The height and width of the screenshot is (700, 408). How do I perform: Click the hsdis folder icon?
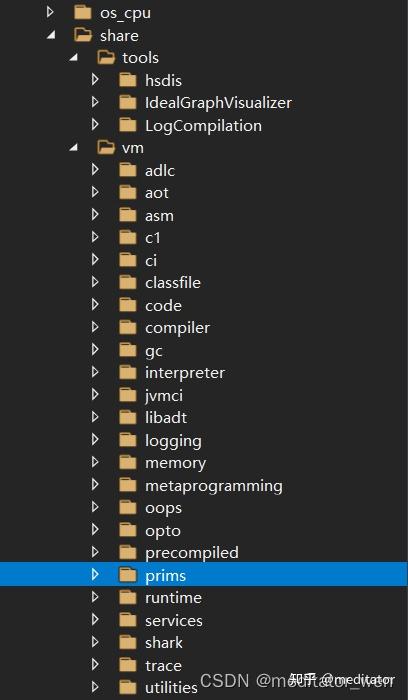(x=128, y=80)
